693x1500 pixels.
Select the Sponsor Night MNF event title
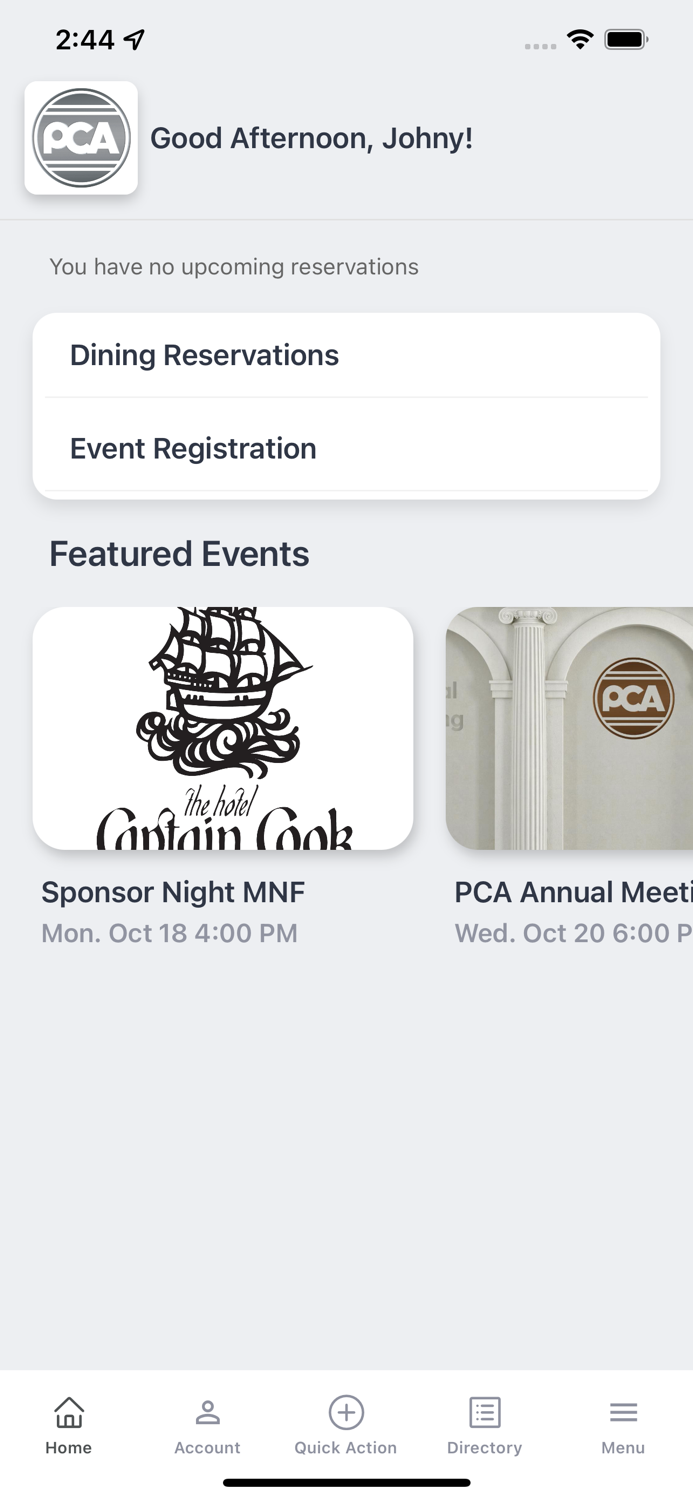pos(172,892)
